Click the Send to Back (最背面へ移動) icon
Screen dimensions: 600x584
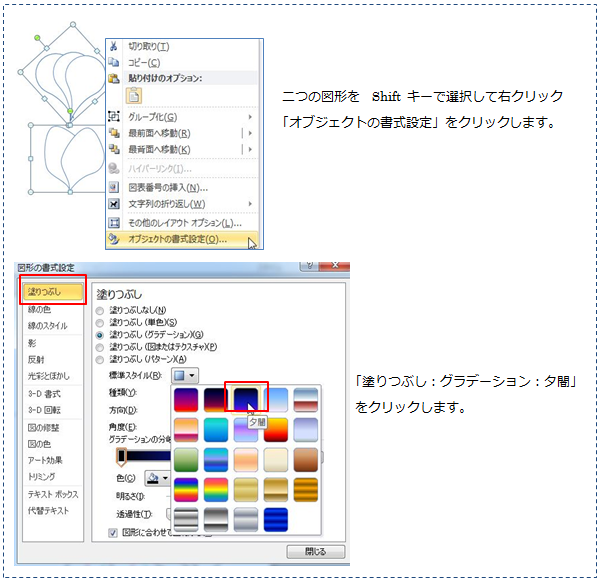[x=114, y=150]
